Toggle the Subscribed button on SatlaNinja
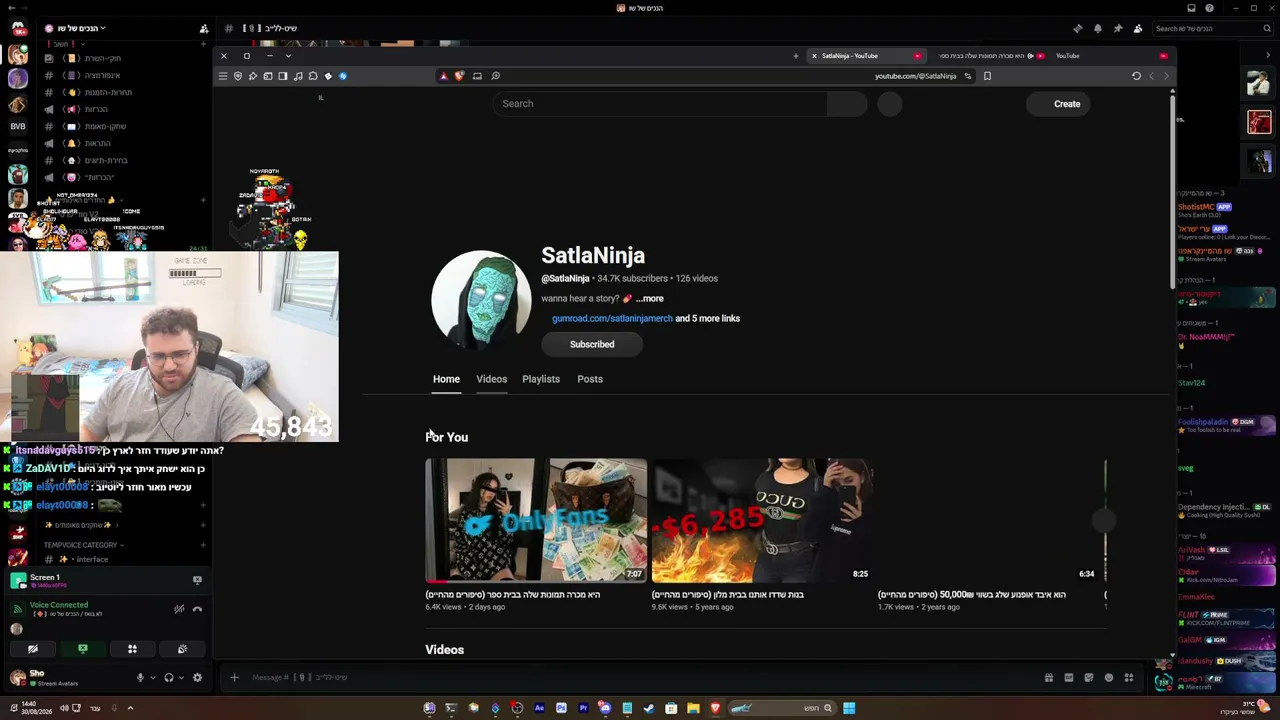 pos(592,344)
